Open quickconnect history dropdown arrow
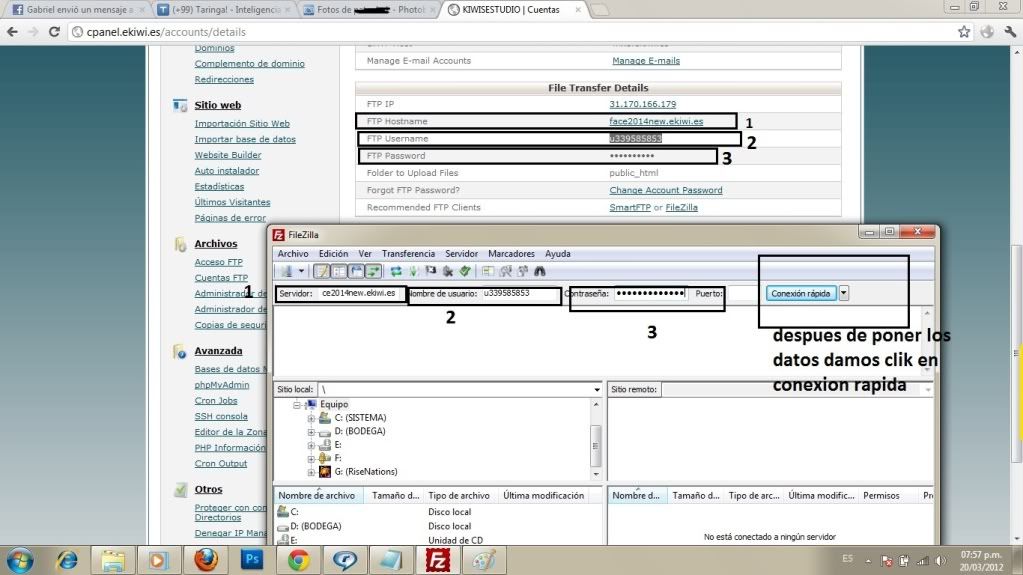 pos(844,293)
